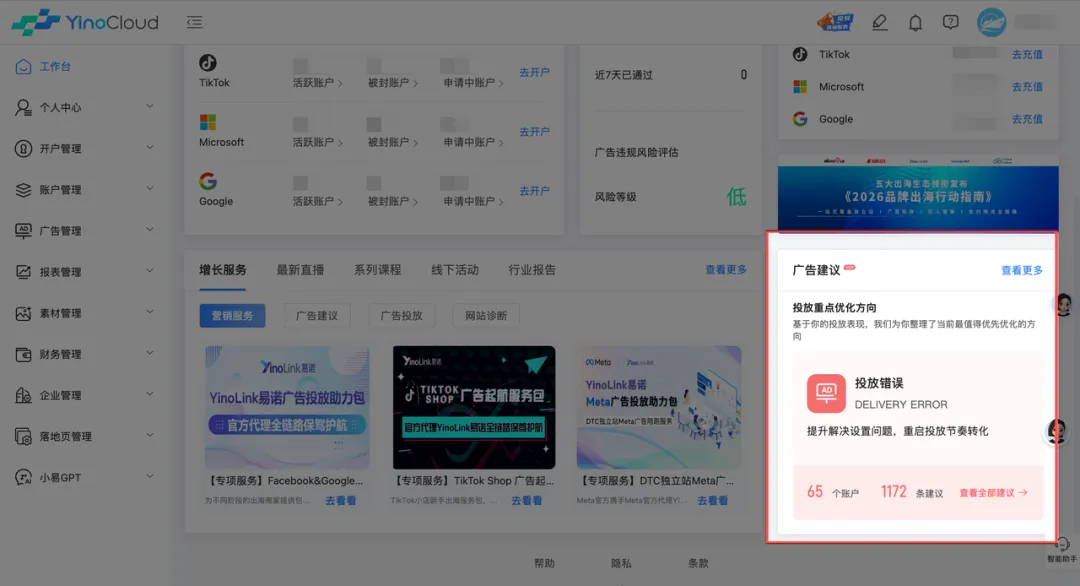Expand the 财务管理 menu chevron
This screenshot has height=586, width=1080.
click(149, 353)
